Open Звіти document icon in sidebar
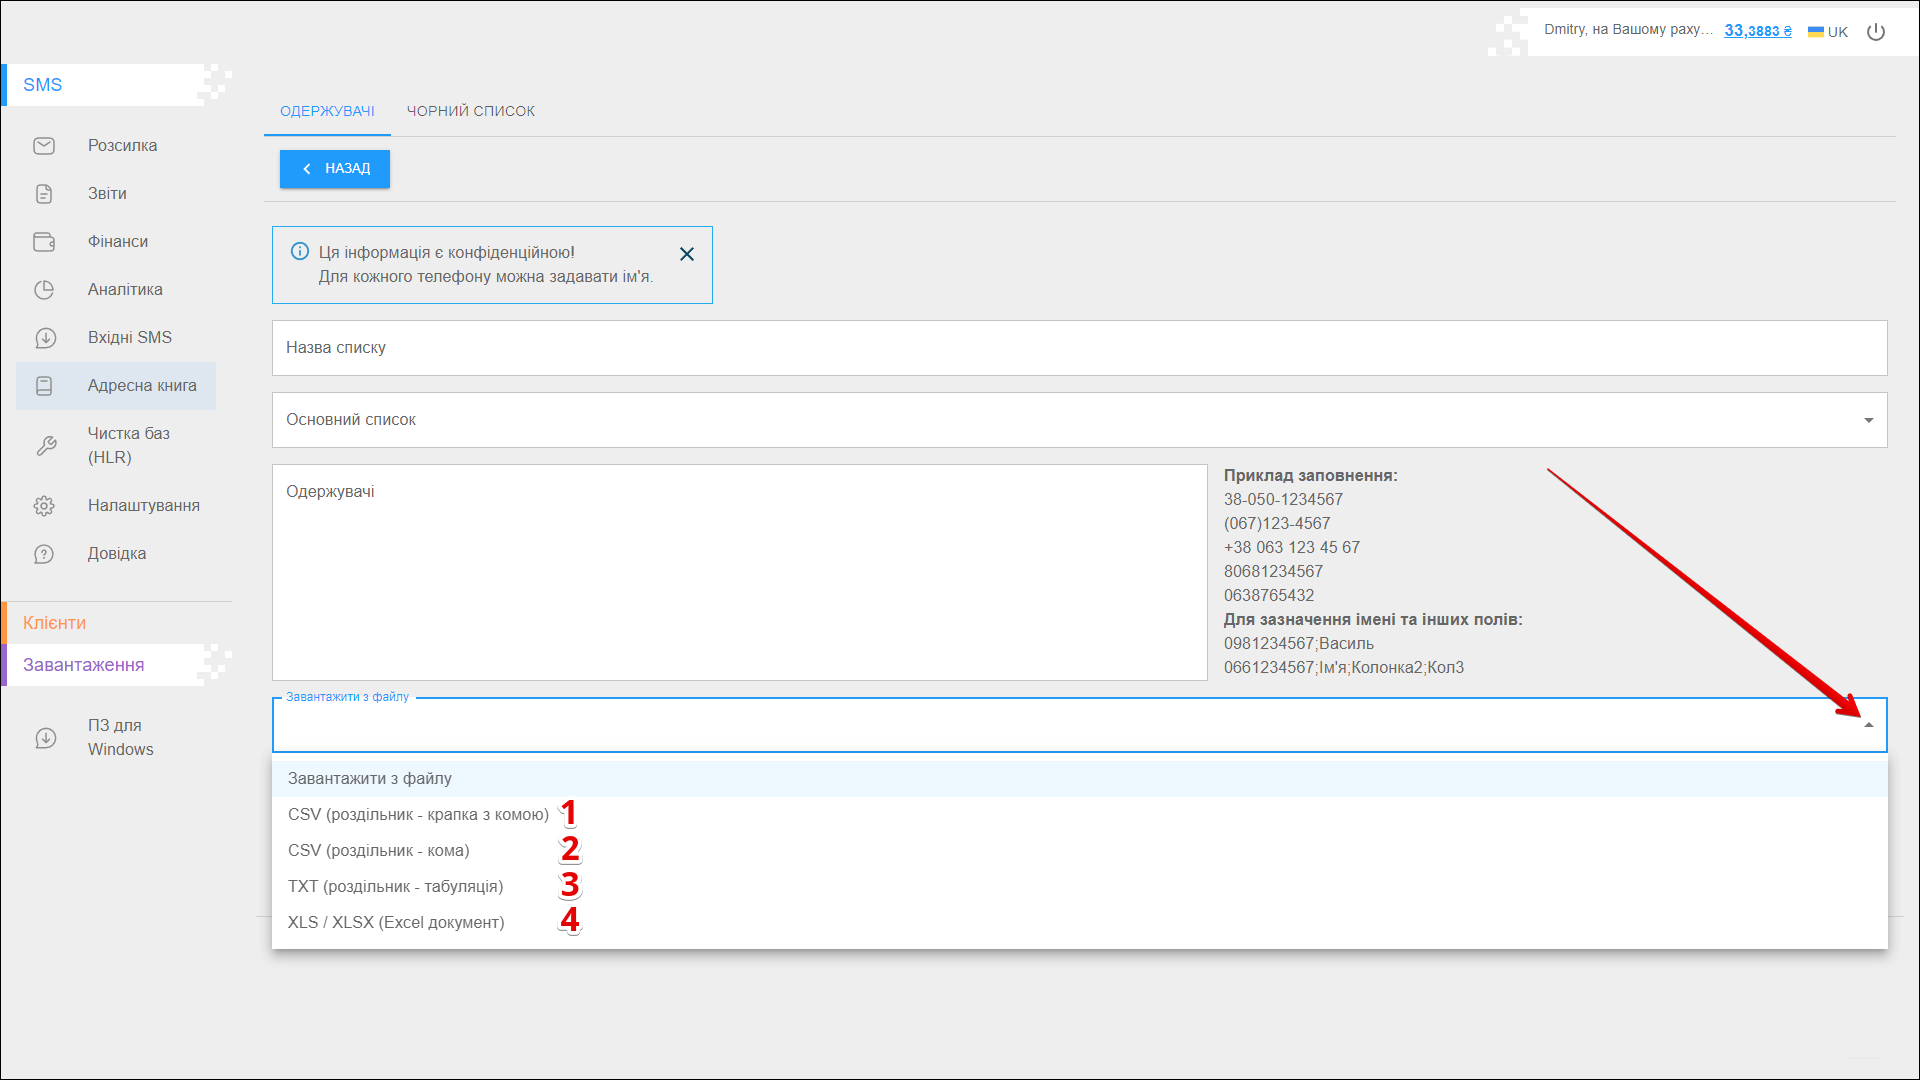This screenshot has width=1920, height=1080. 44,194
